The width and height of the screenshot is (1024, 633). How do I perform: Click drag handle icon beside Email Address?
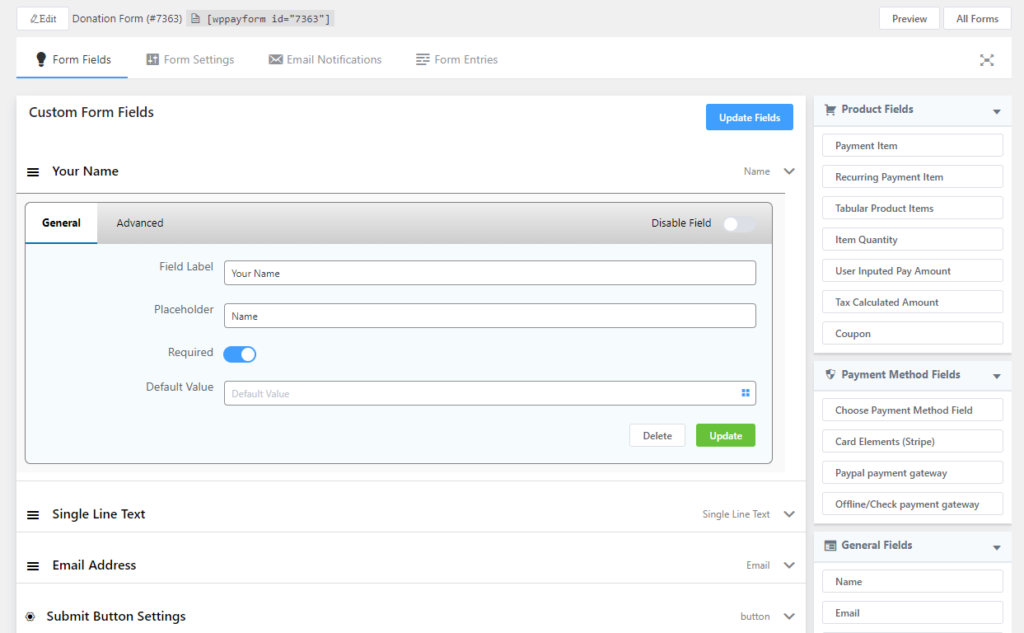pos(33,566)
